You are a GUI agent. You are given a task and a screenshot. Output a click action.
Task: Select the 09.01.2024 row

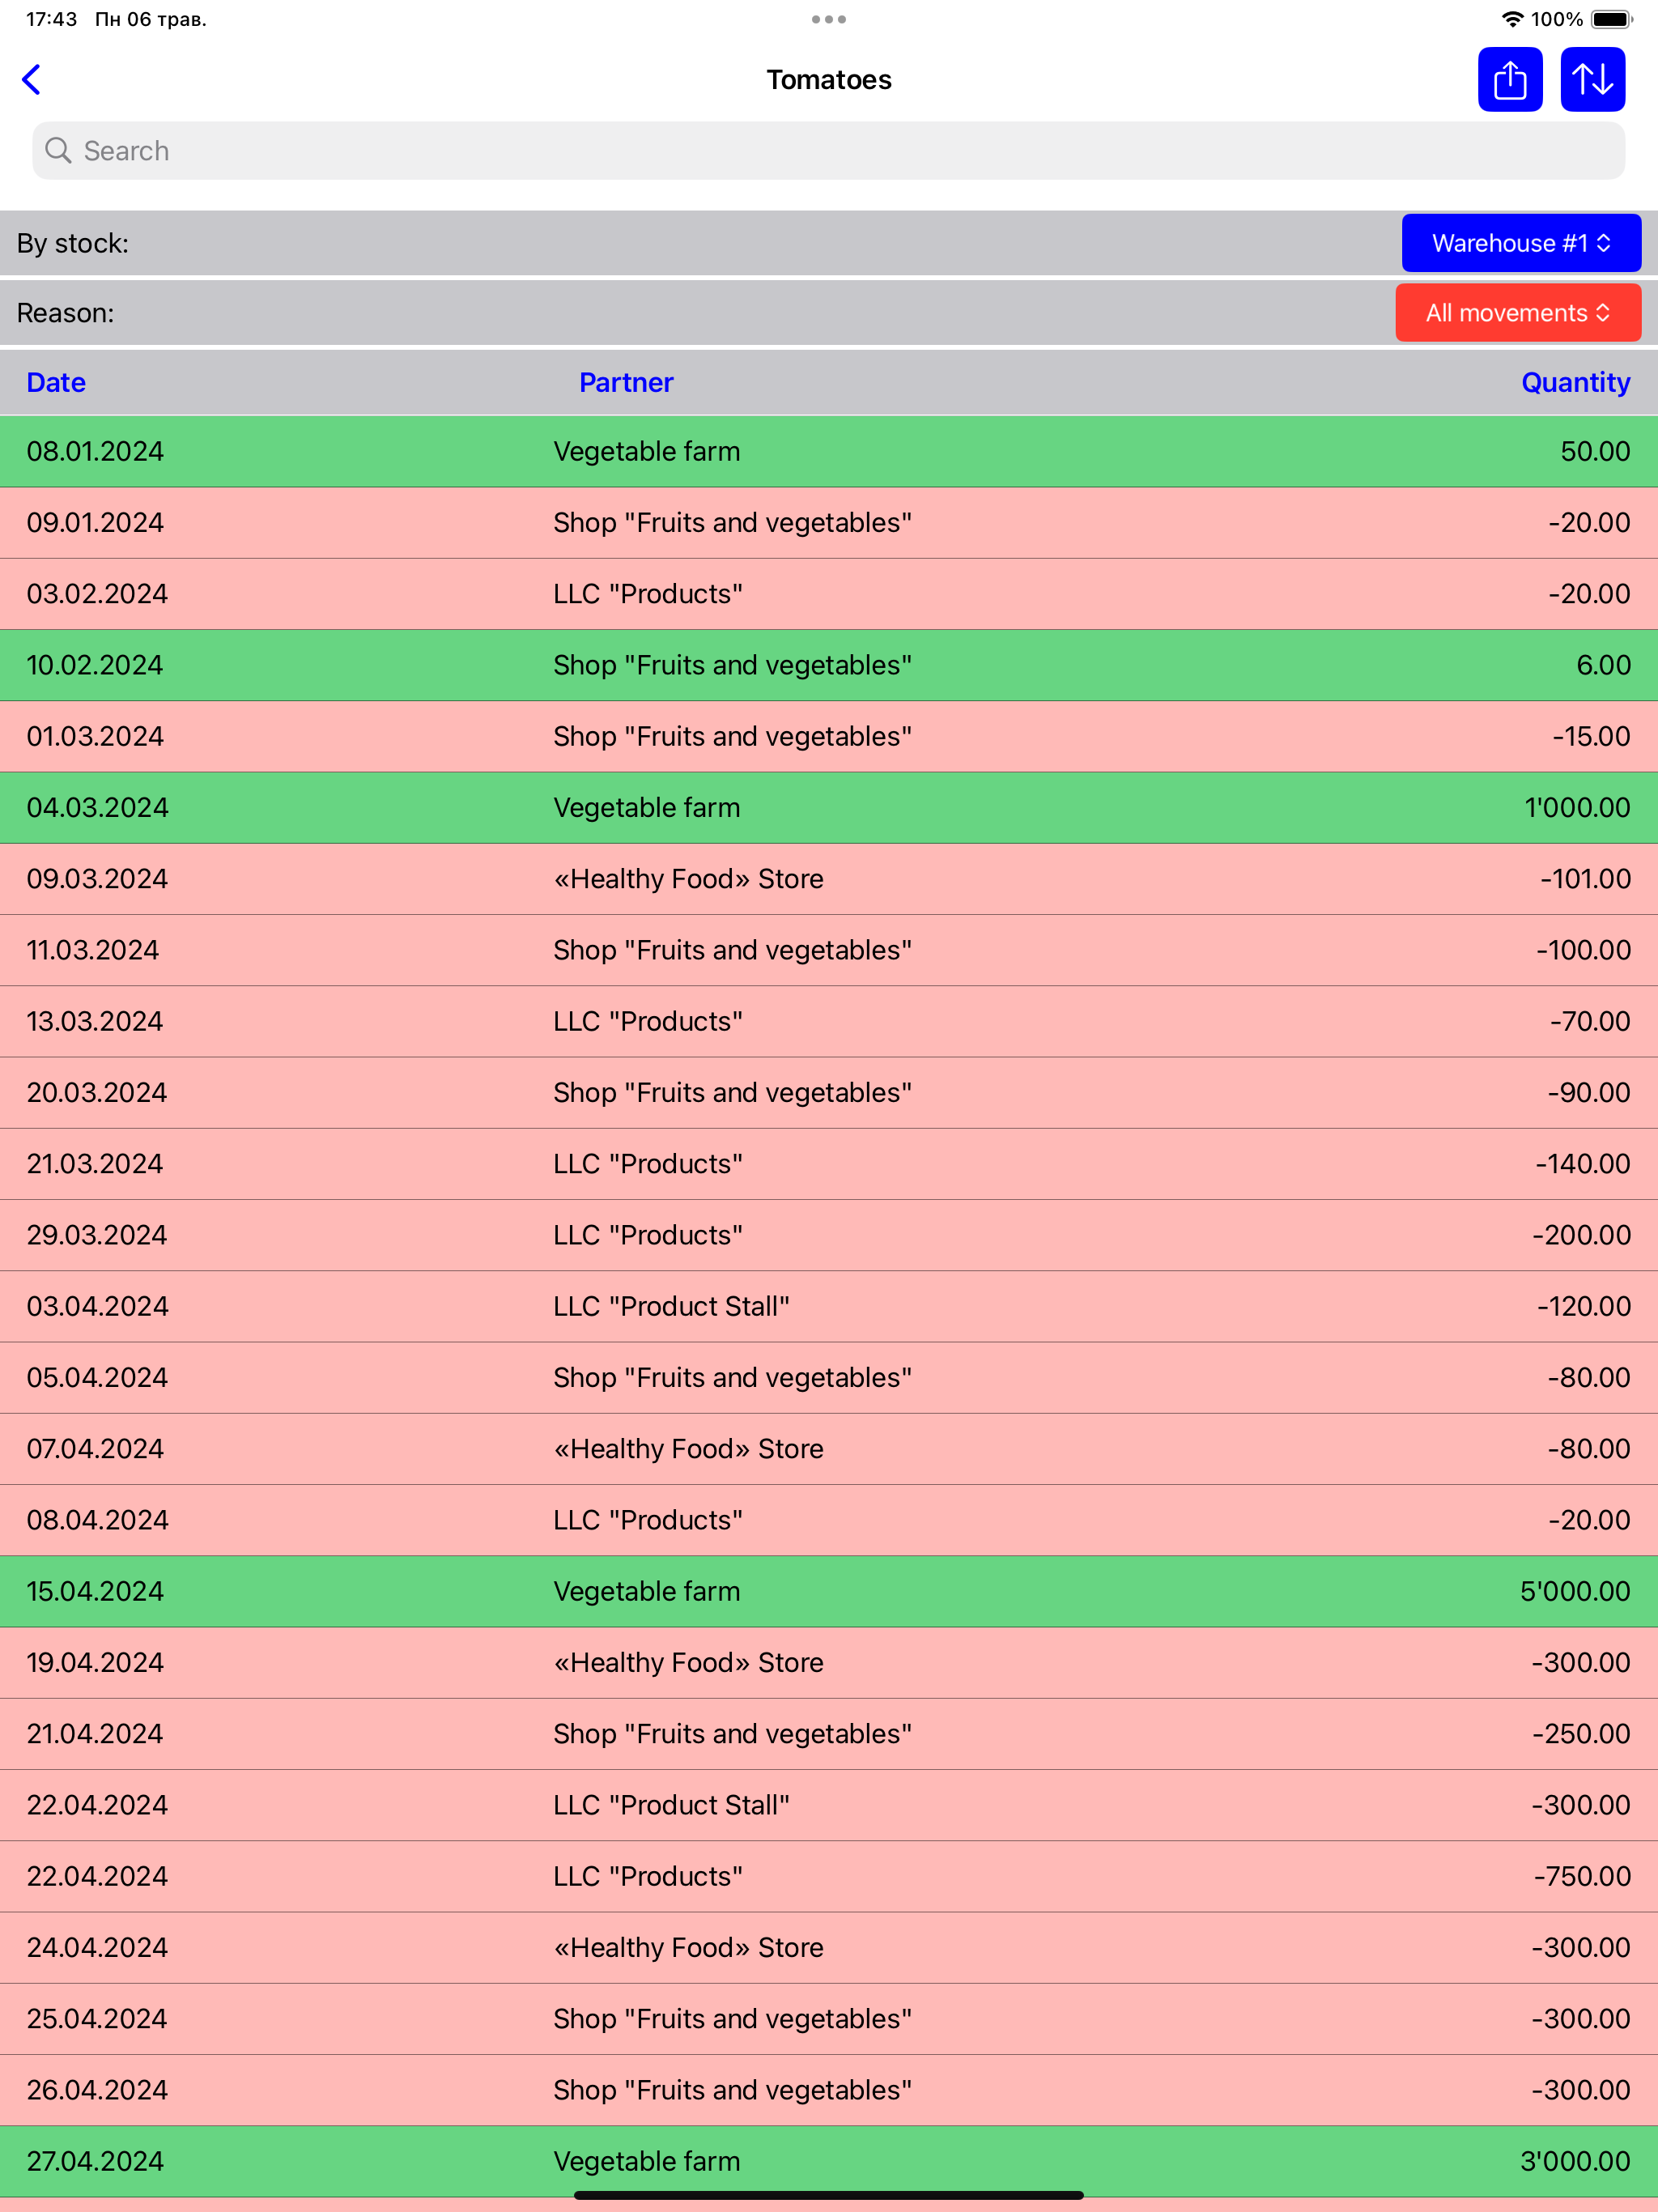click(x=829, y=523)
